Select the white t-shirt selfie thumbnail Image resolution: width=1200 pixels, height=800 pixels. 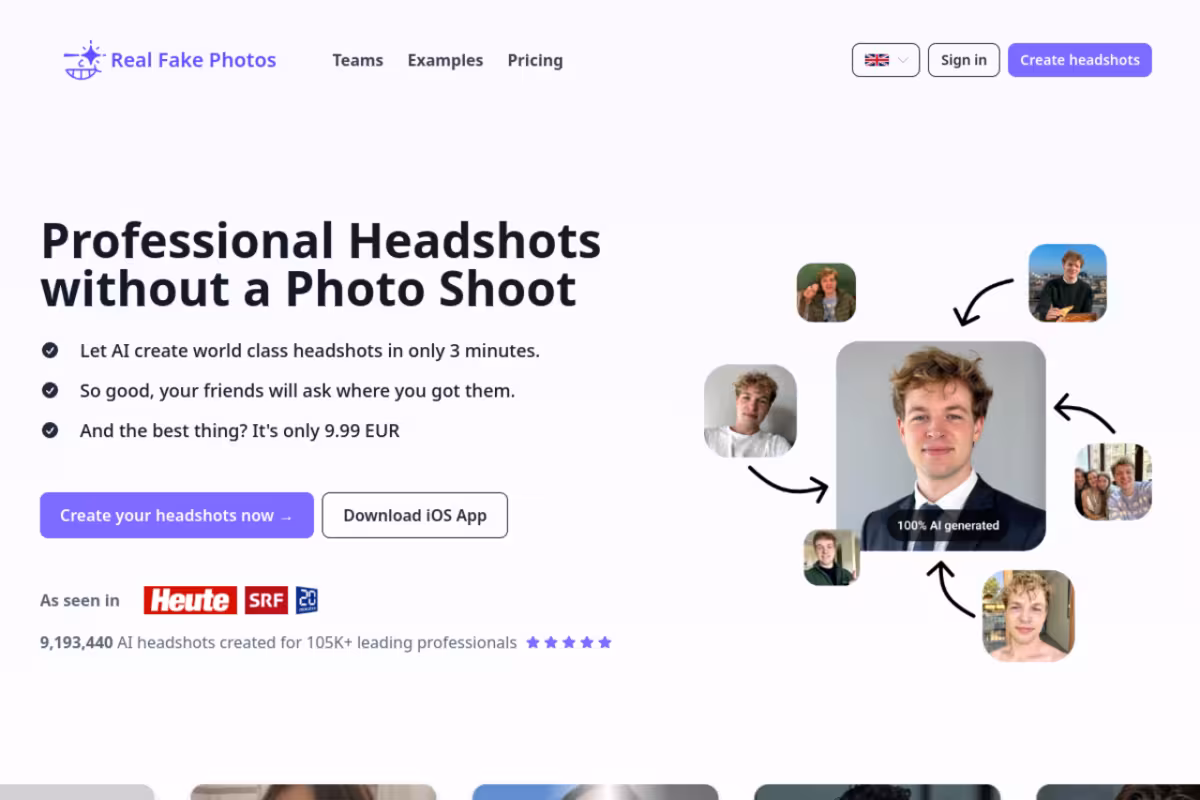(x=750, y=411)
